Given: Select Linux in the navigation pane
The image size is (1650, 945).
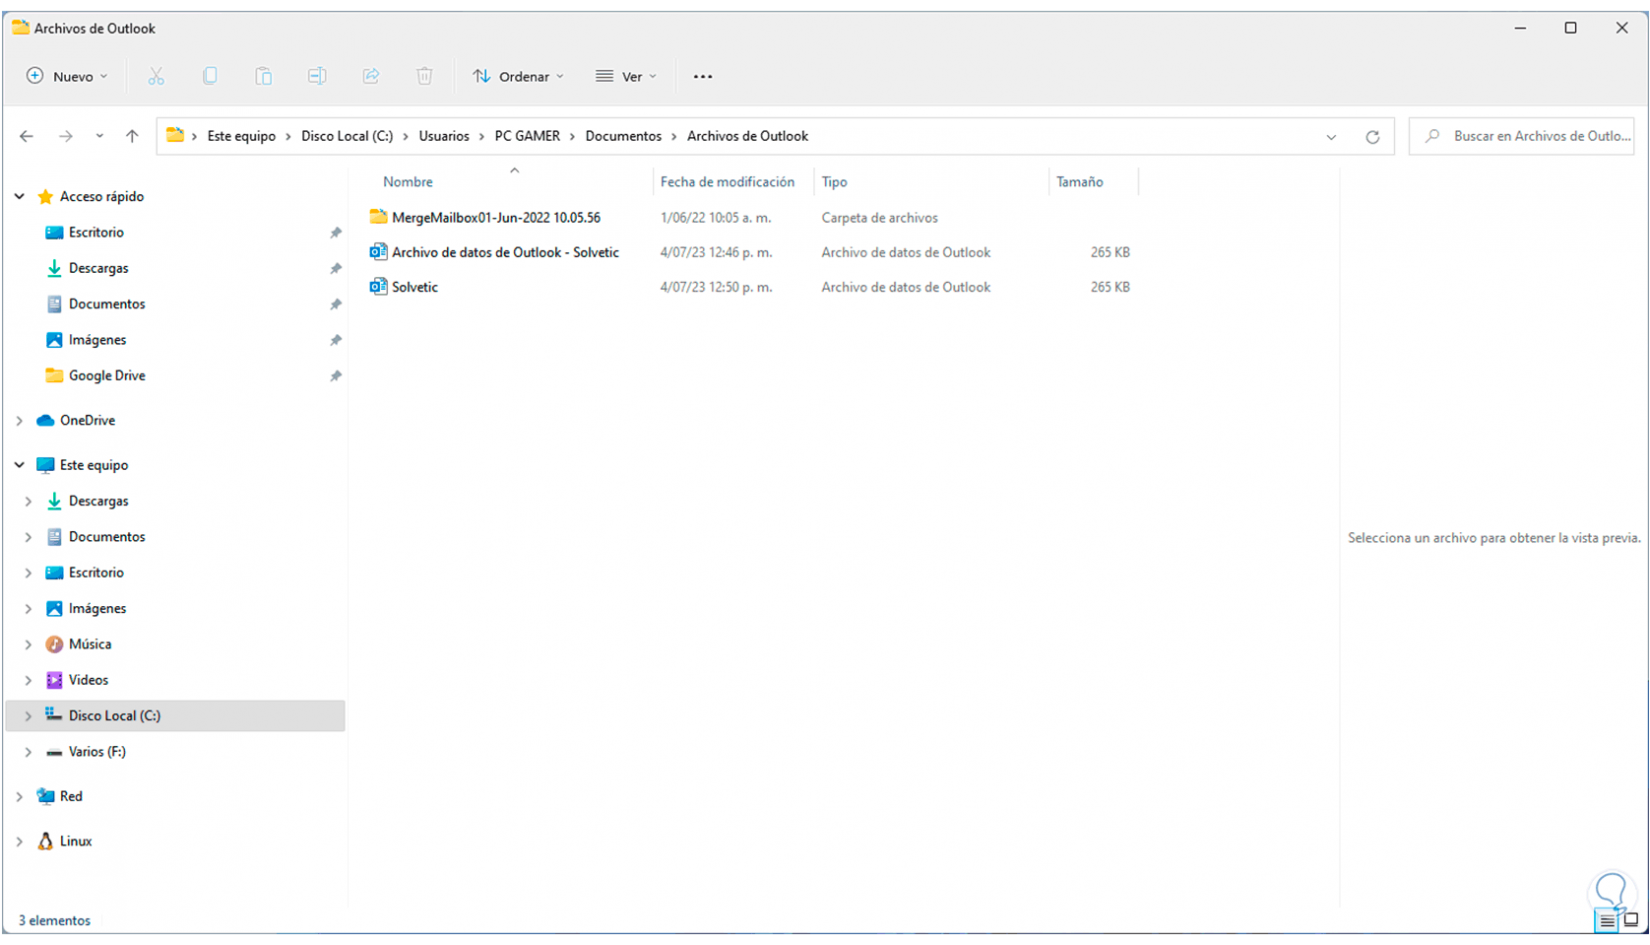Looking at the screenshot, I should (75, 841).
